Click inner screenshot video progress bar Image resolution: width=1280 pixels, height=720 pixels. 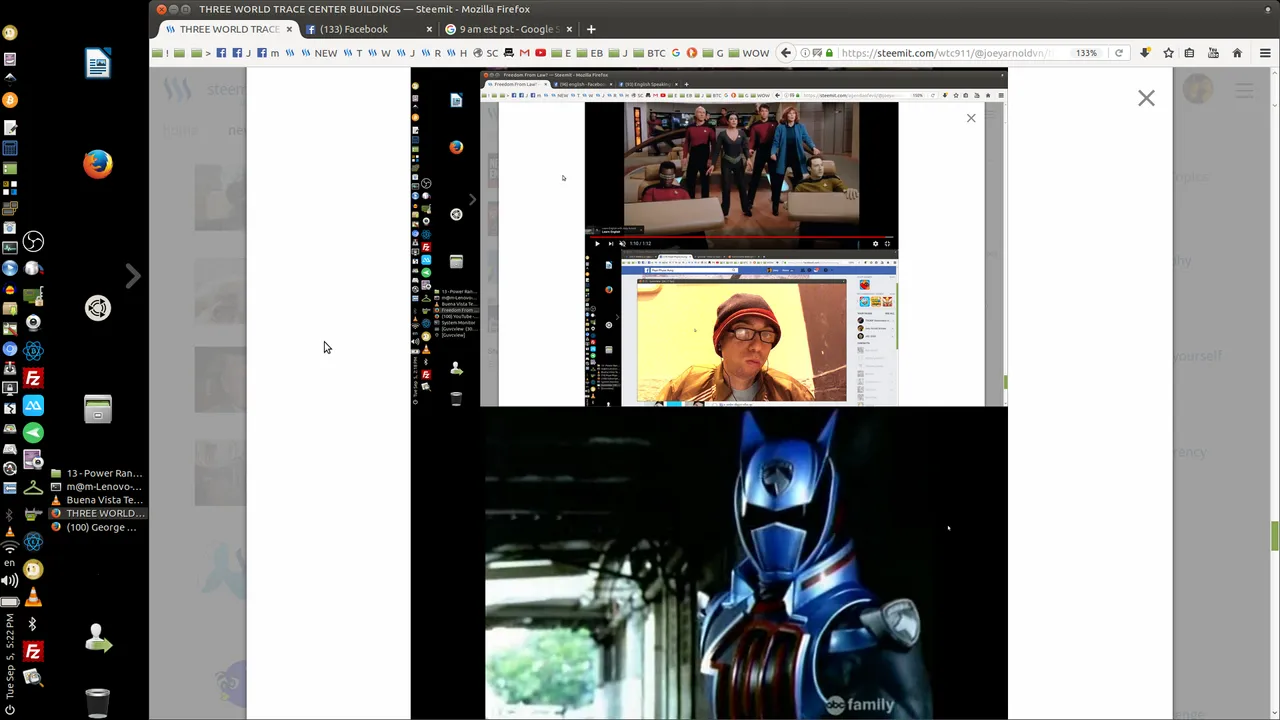pyautogui.click(x=741, y=237)
